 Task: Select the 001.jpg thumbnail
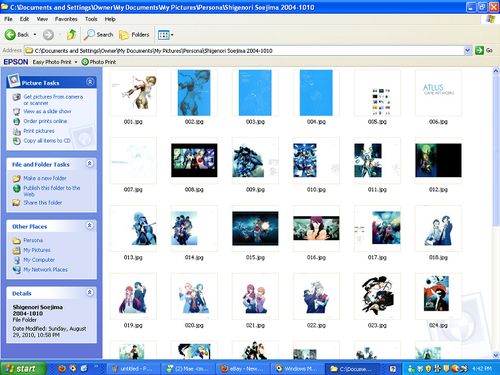(x=133, y=93)
